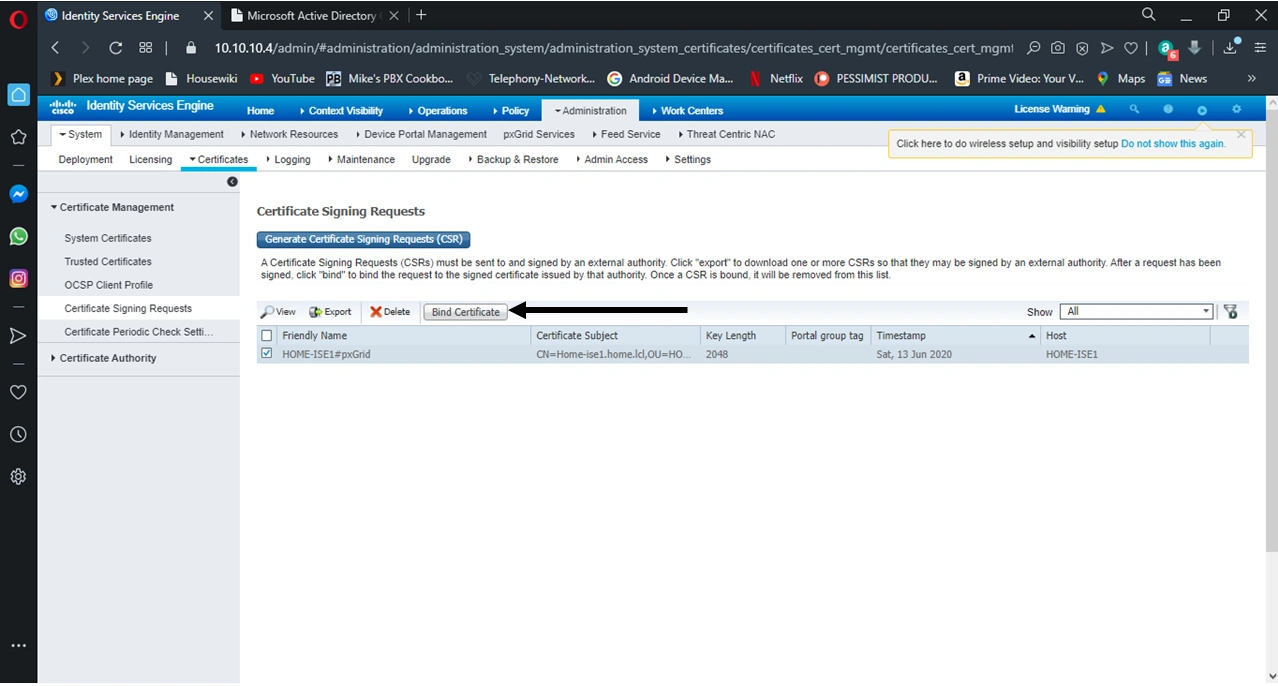Add page to bookmarks heart in address bar

tap(1131, 48)
